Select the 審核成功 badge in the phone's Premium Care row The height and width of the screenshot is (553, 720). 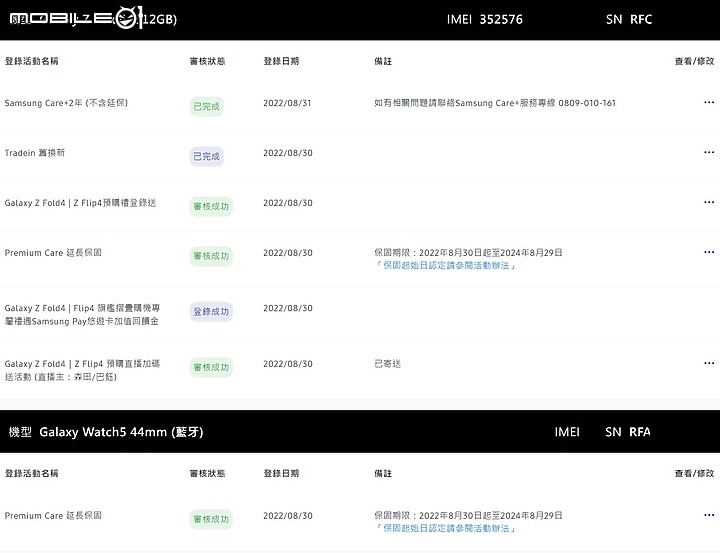click(x=211, y=256)
